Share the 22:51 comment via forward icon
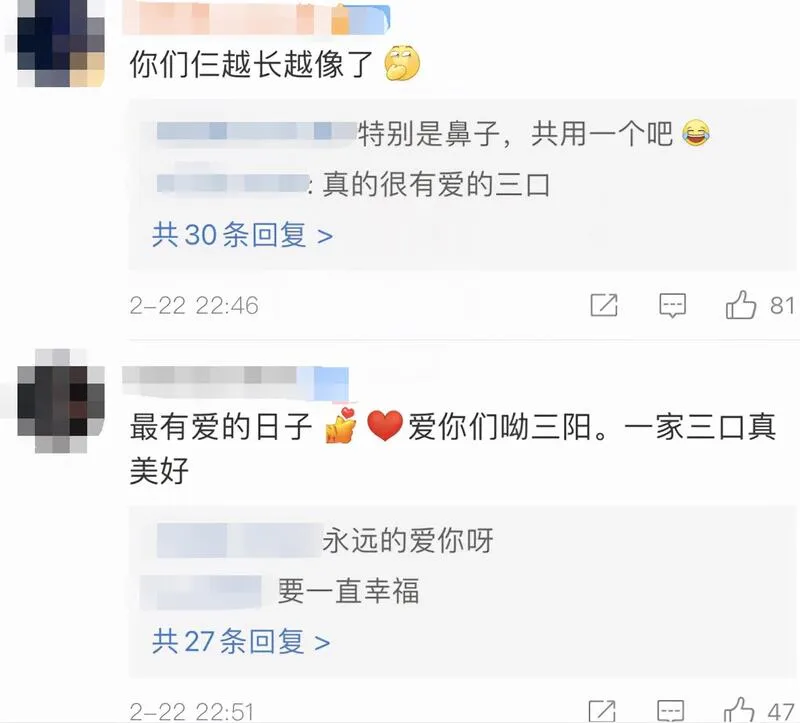Image resolution: width=800 pixels, height=723 pixels. pyautogui.click(x=602, y=711)
